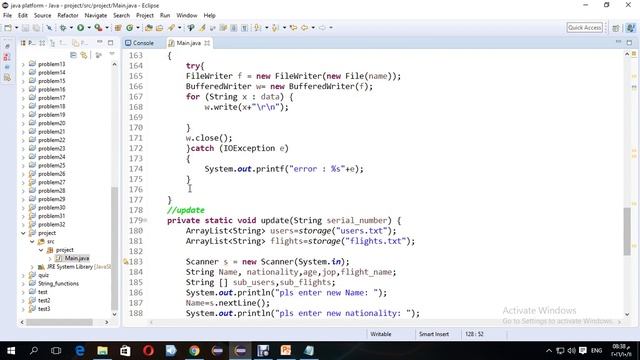Collapse the project folder node
640x360 pixels.
[23, 233]
